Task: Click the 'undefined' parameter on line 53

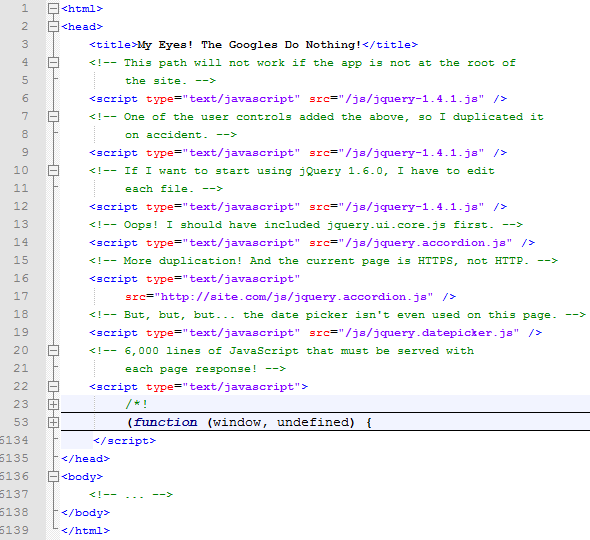Action: (312, 423)
